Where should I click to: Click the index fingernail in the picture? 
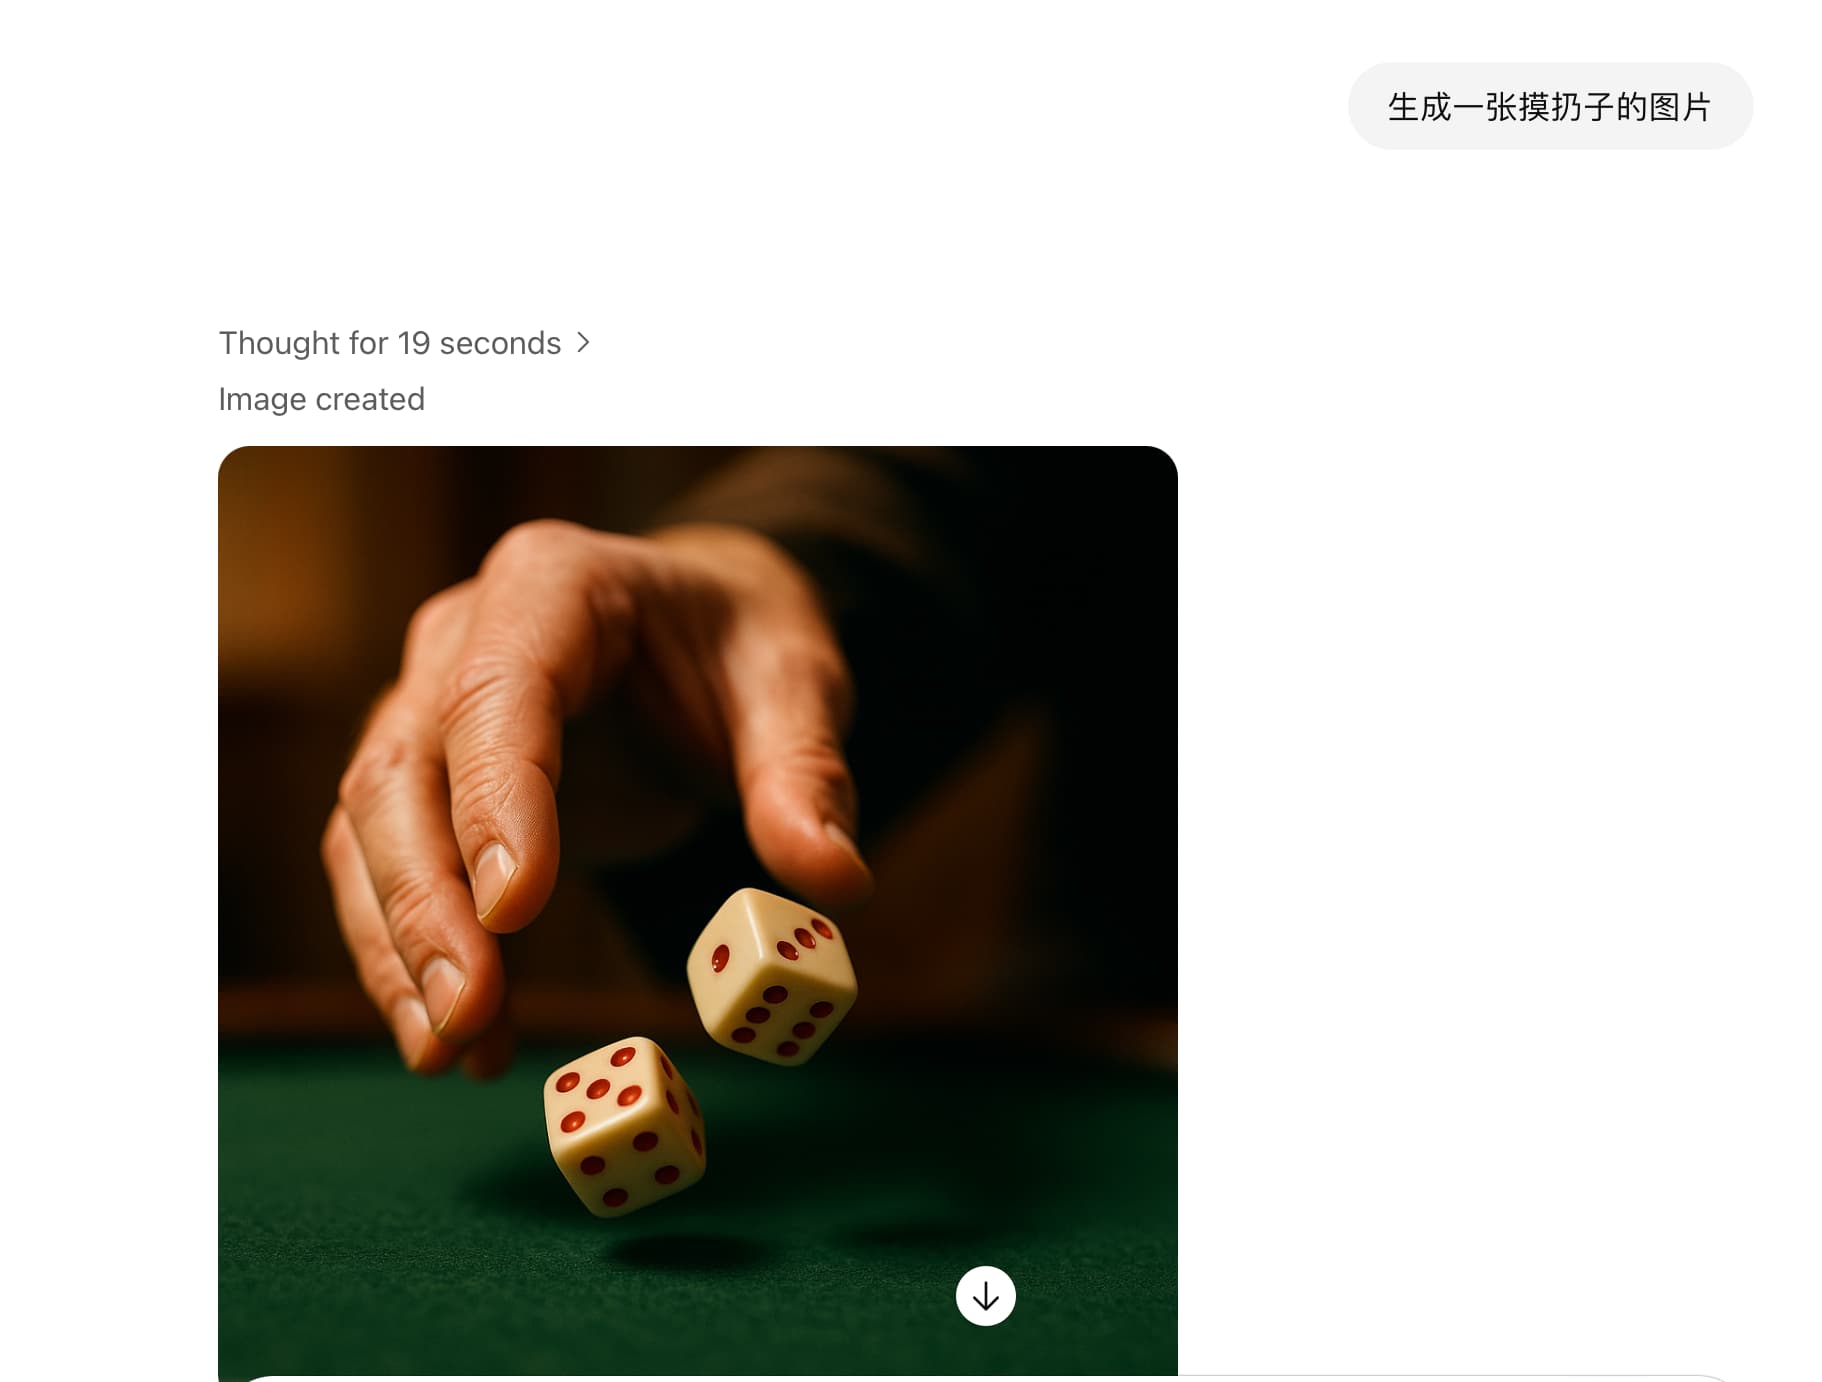pos(494,881)
